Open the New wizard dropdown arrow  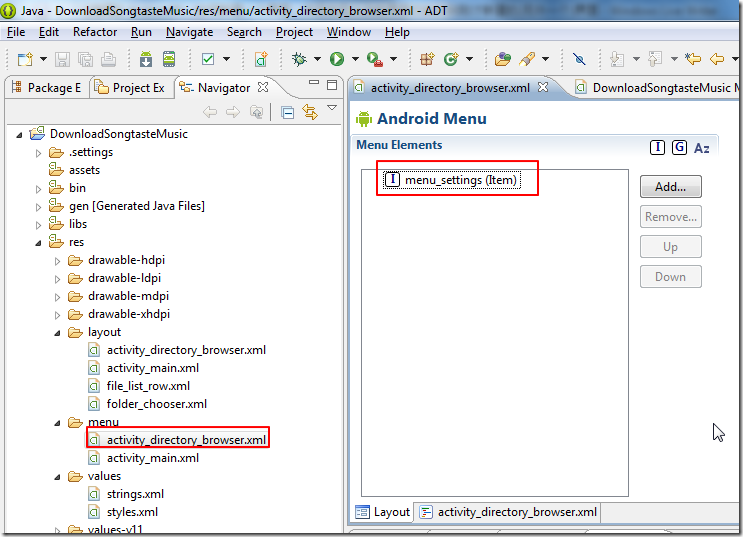coord(43,59)
